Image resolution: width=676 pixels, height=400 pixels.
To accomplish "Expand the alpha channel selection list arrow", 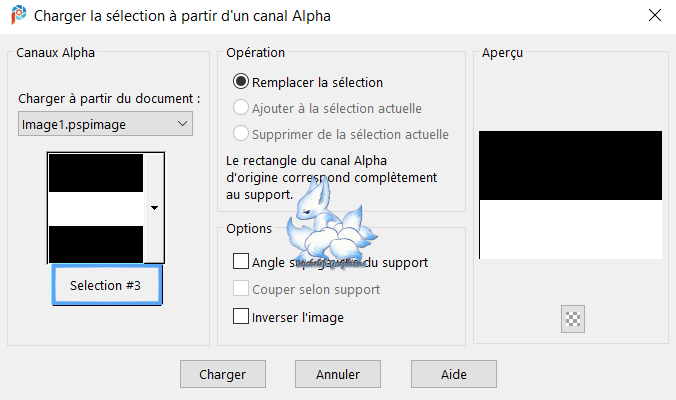I will [x=154, y=208].
